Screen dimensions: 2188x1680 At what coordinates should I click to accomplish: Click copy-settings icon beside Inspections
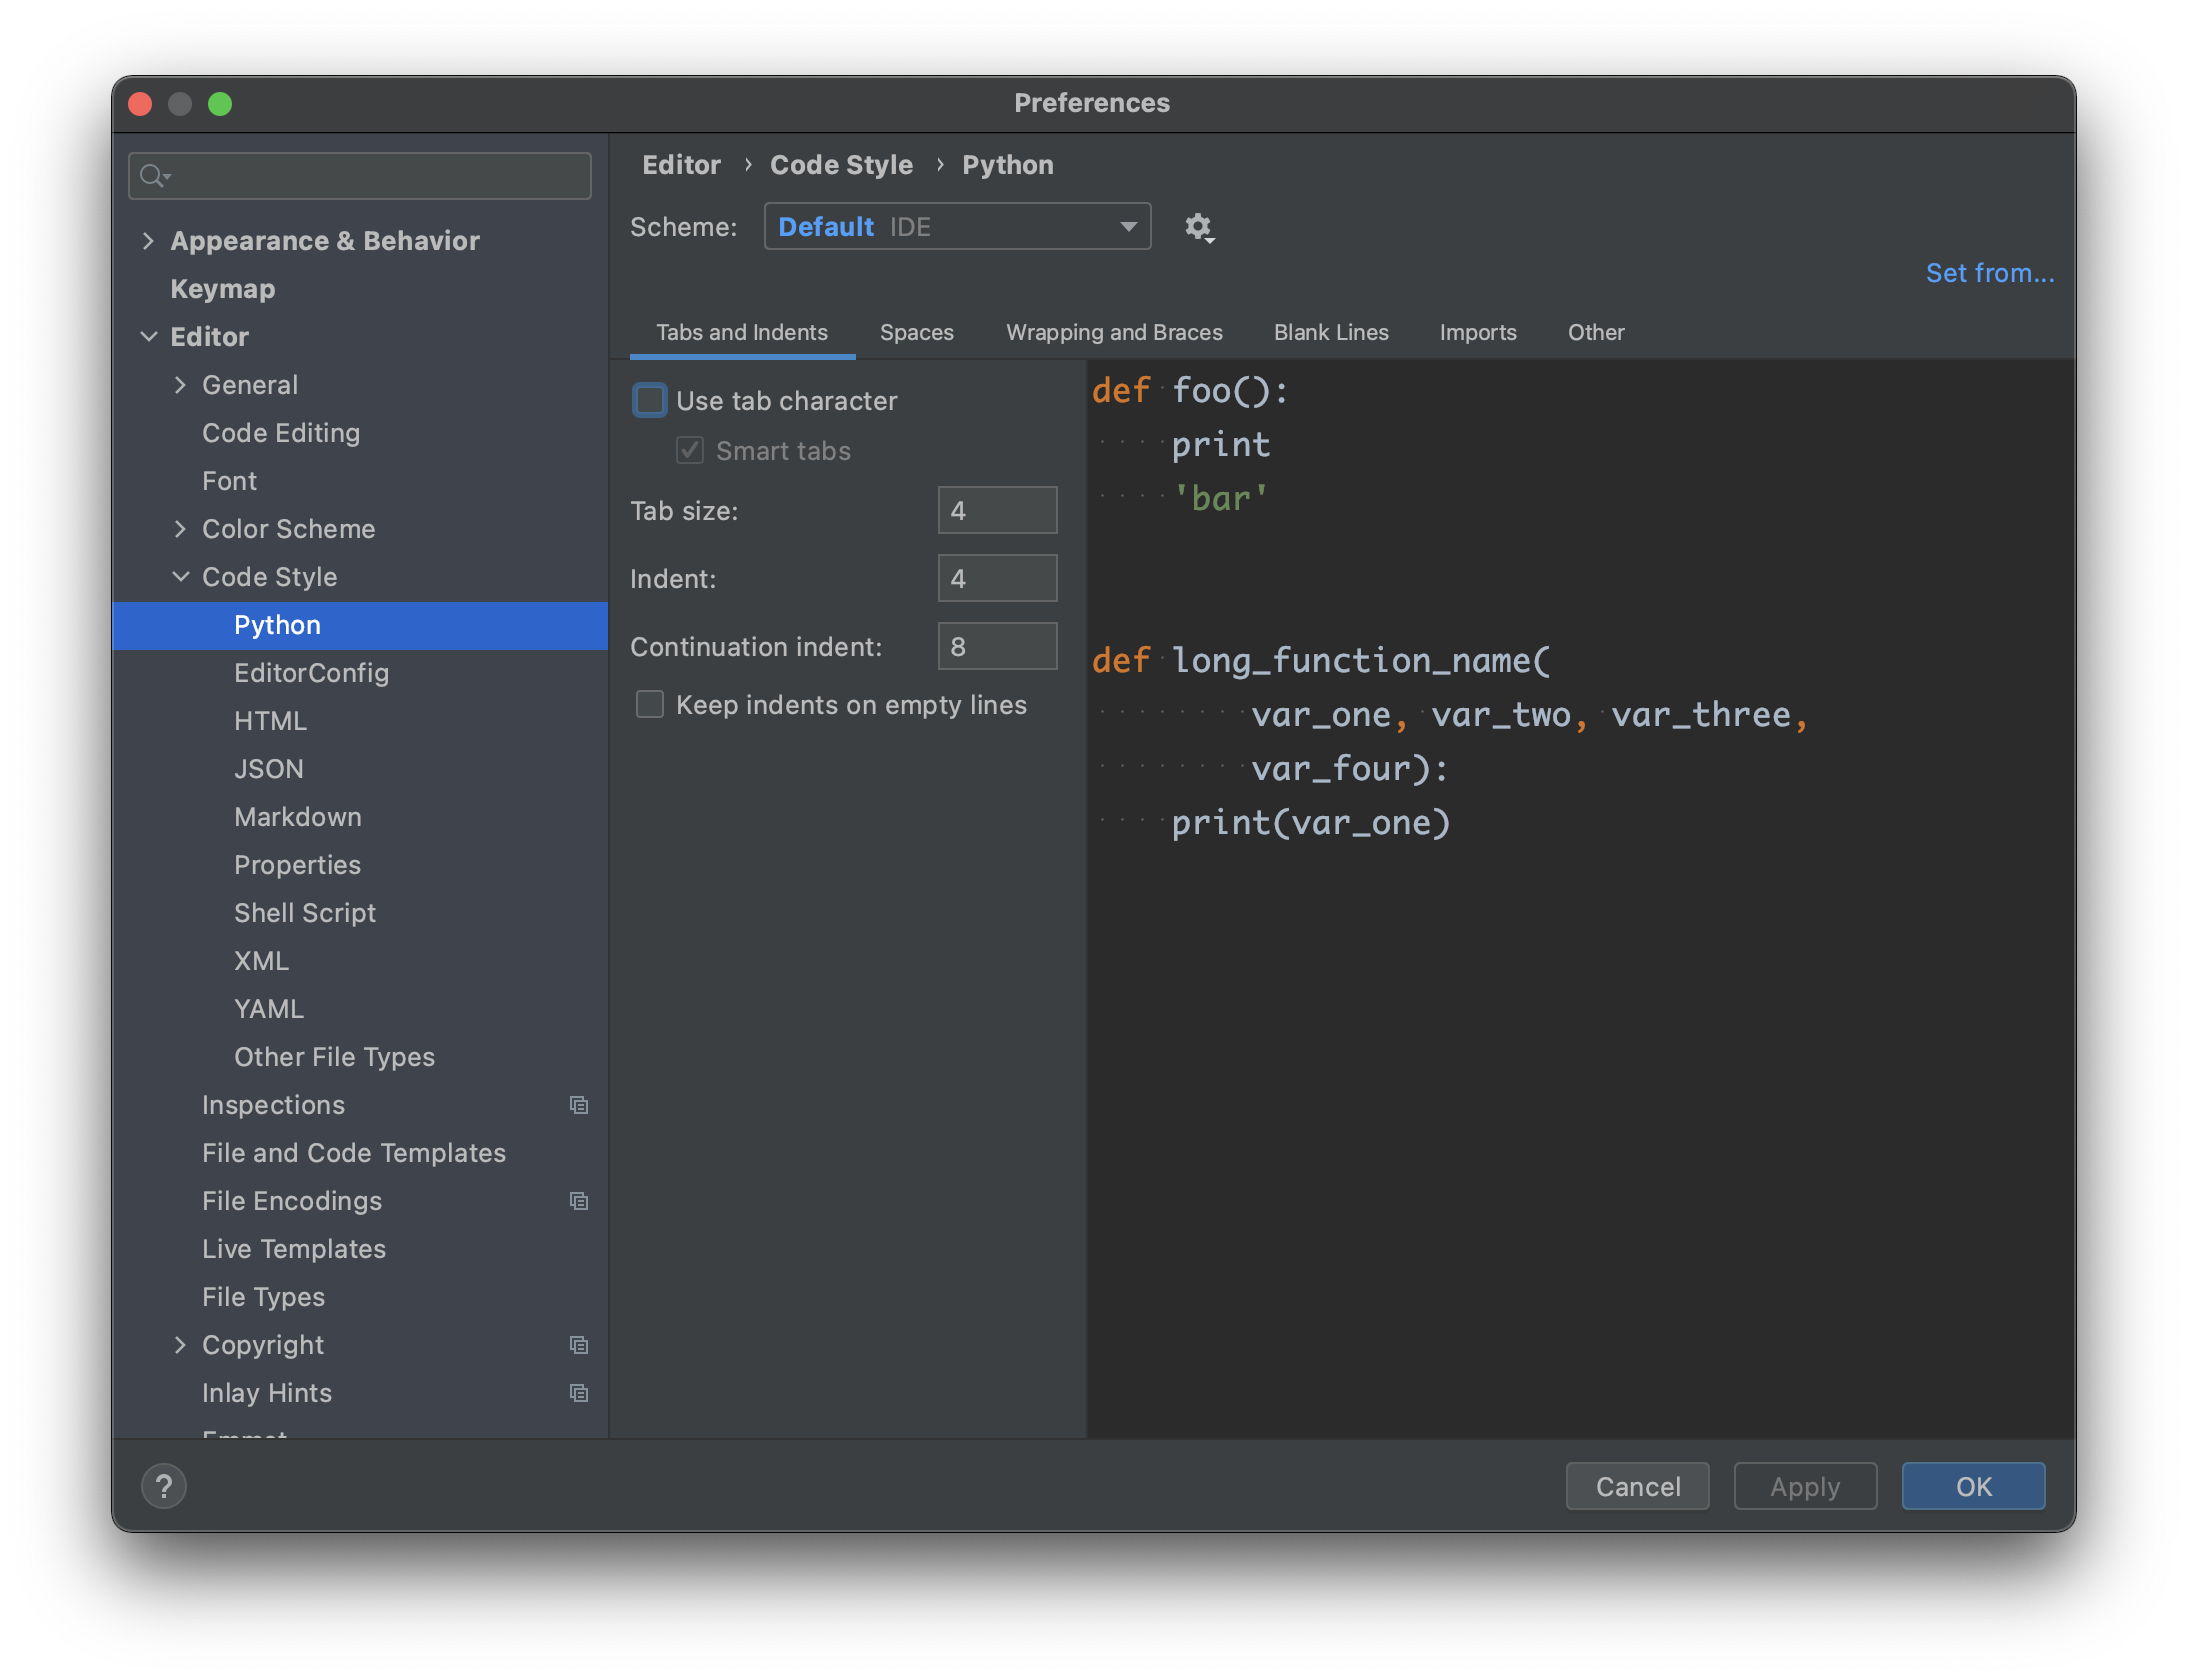pyautogui.click(x=579, y=1105)
